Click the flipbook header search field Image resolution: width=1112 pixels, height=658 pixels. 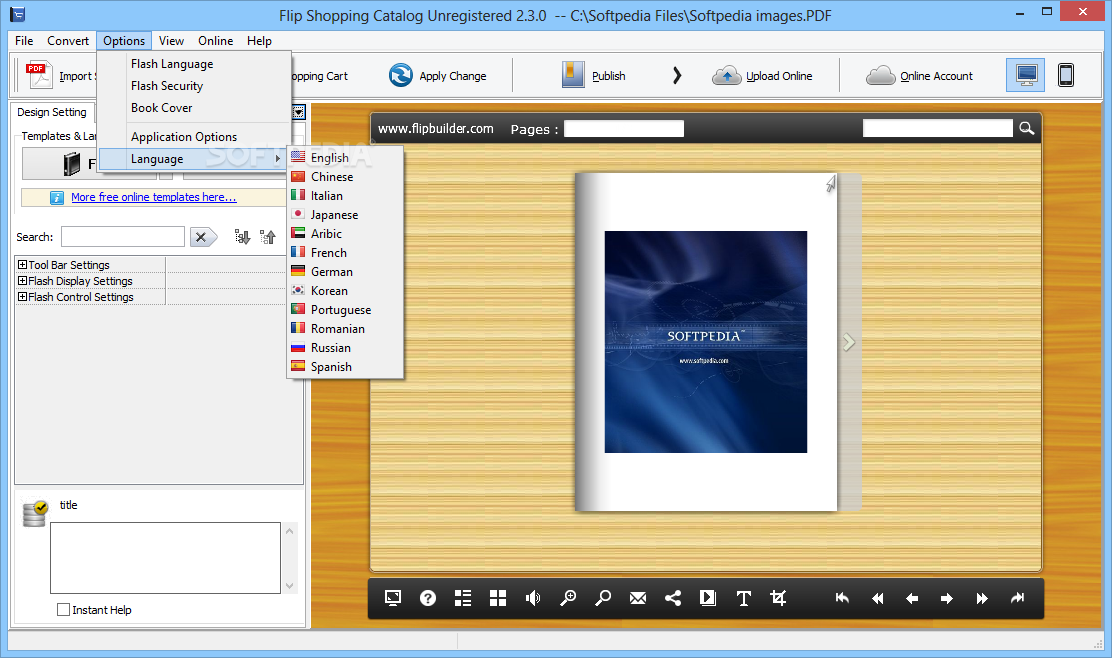click(x=938, y=128)
